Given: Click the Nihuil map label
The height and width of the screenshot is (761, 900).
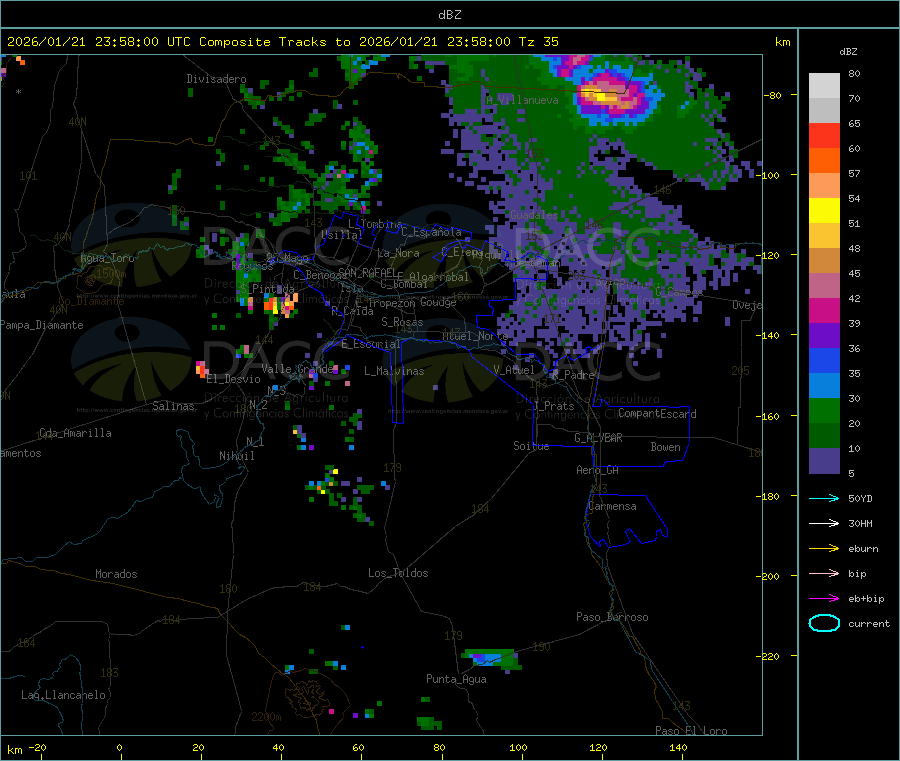Looking at the screenshot, I should point(236,456).
